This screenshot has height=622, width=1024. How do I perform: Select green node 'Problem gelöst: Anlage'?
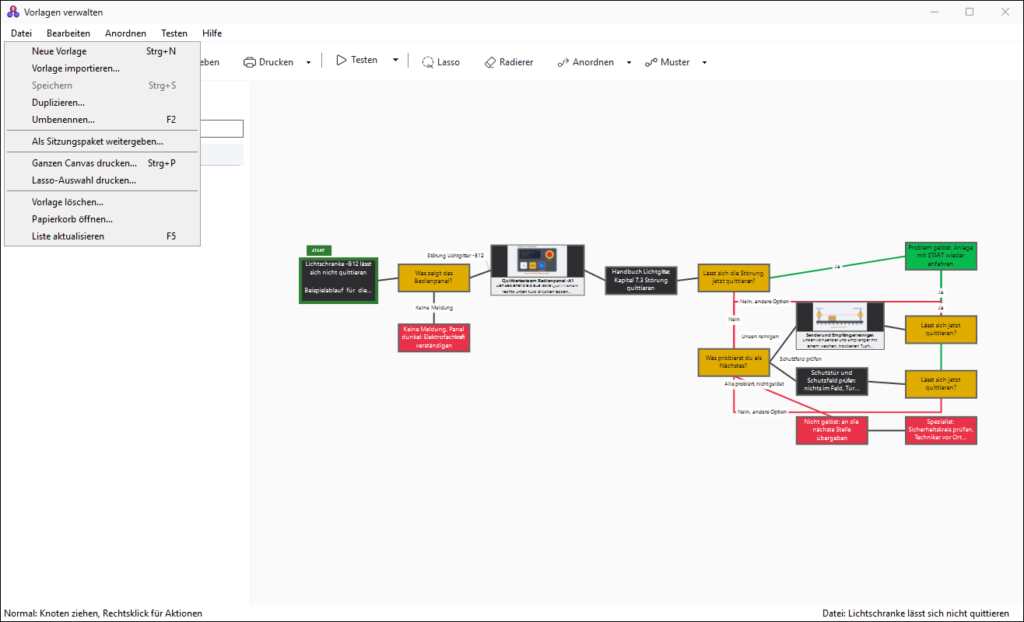(940, 255)
